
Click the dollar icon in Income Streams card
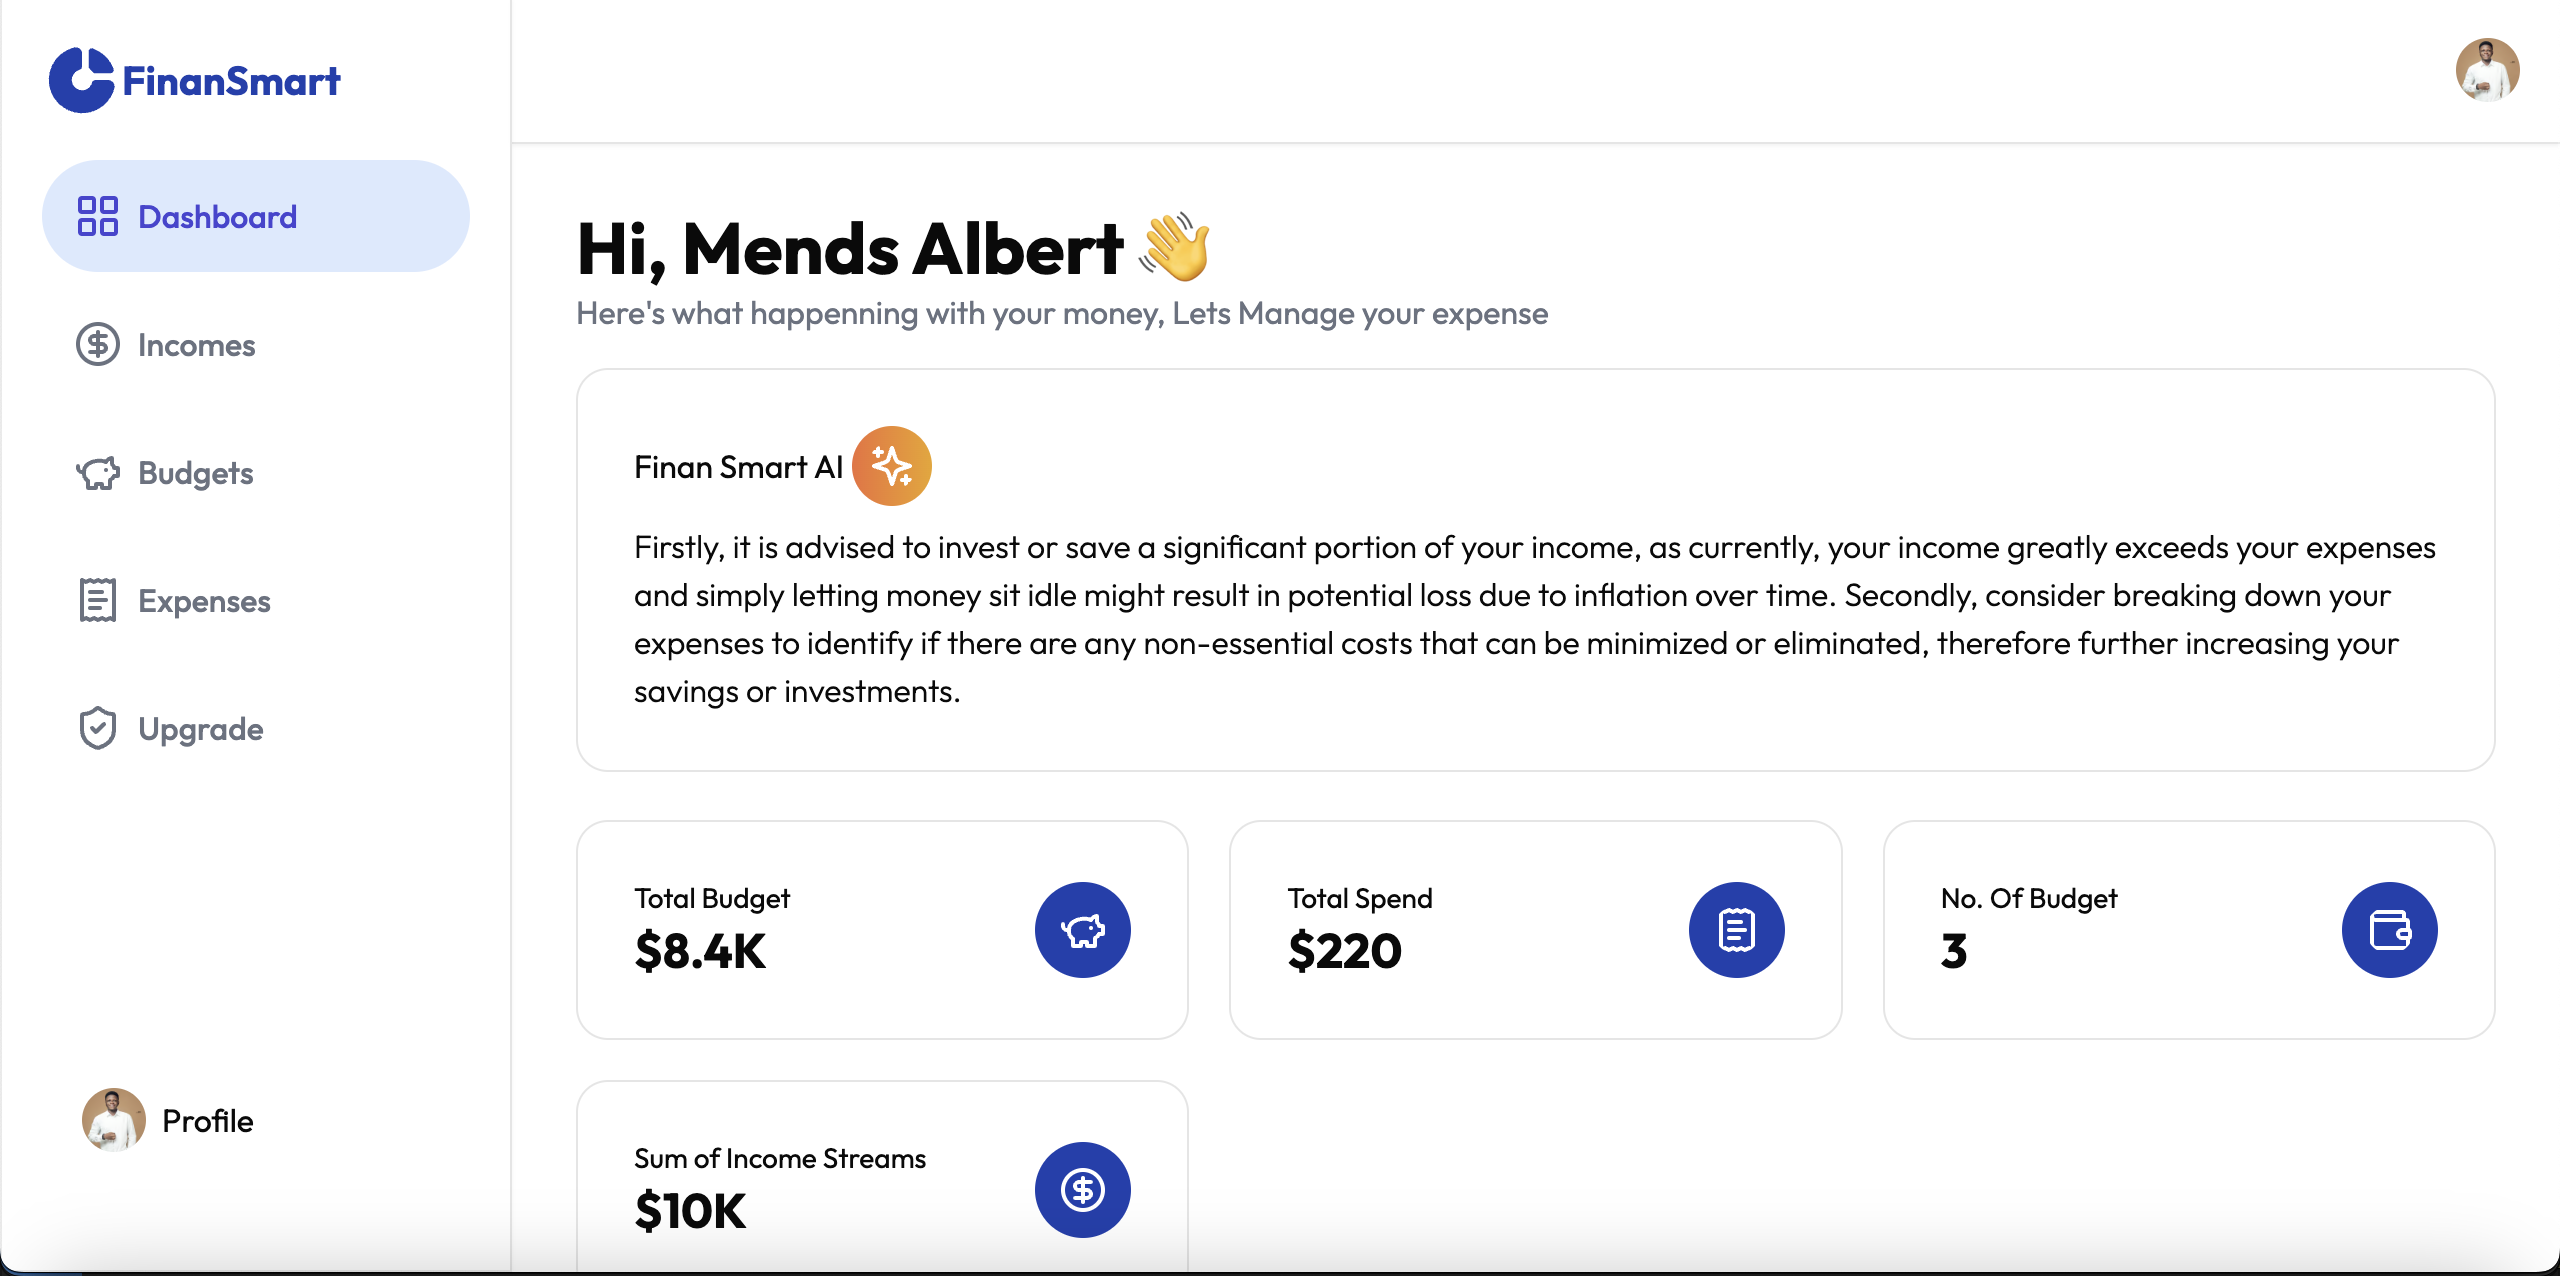click(1082, 1190)
